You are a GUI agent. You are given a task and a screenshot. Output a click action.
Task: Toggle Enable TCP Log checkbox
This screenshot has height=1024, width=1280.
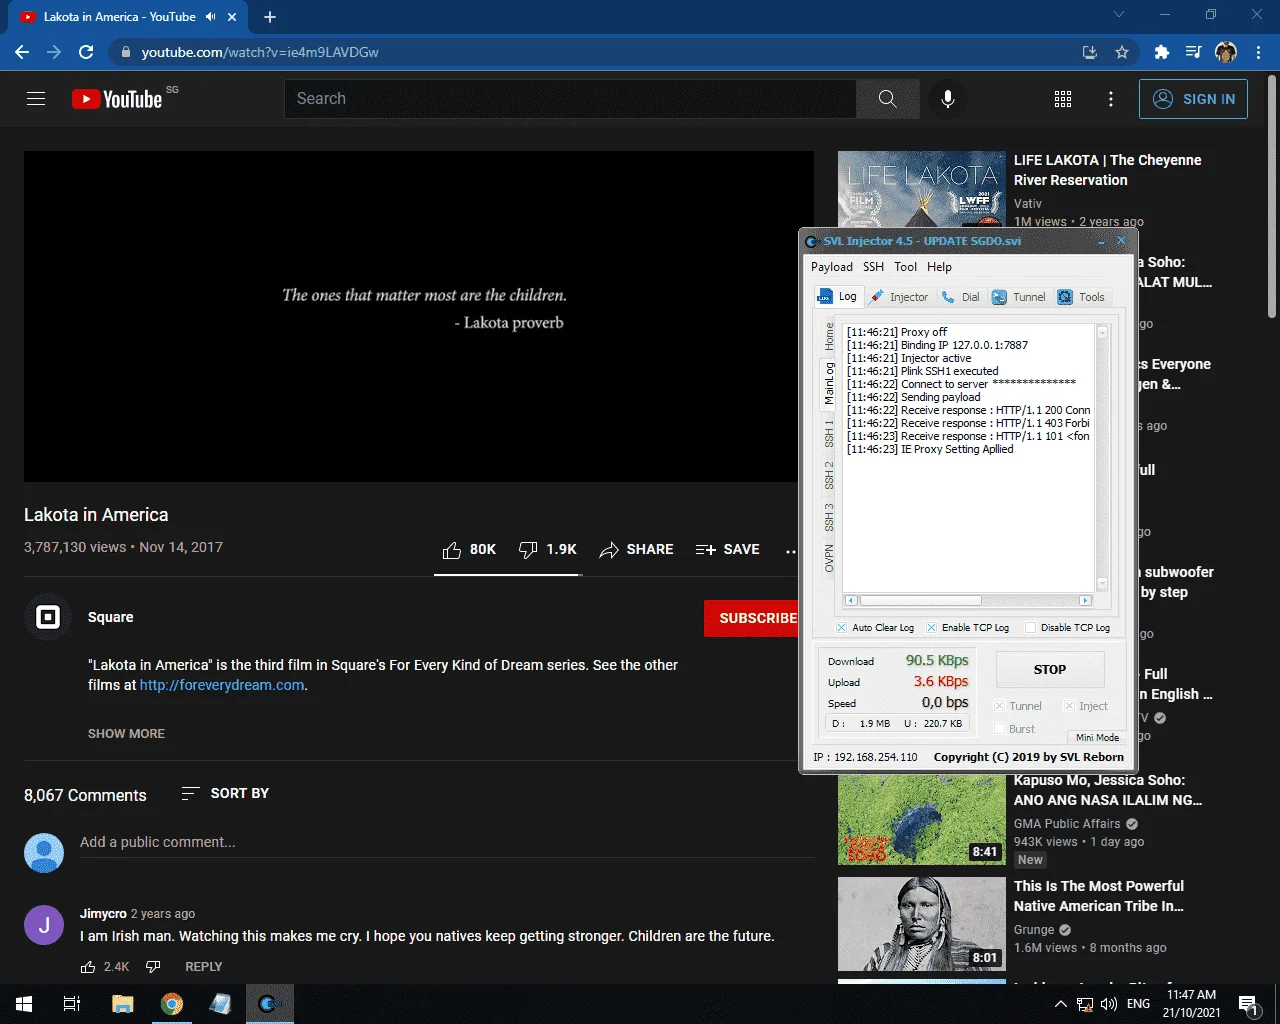point(931,628)
